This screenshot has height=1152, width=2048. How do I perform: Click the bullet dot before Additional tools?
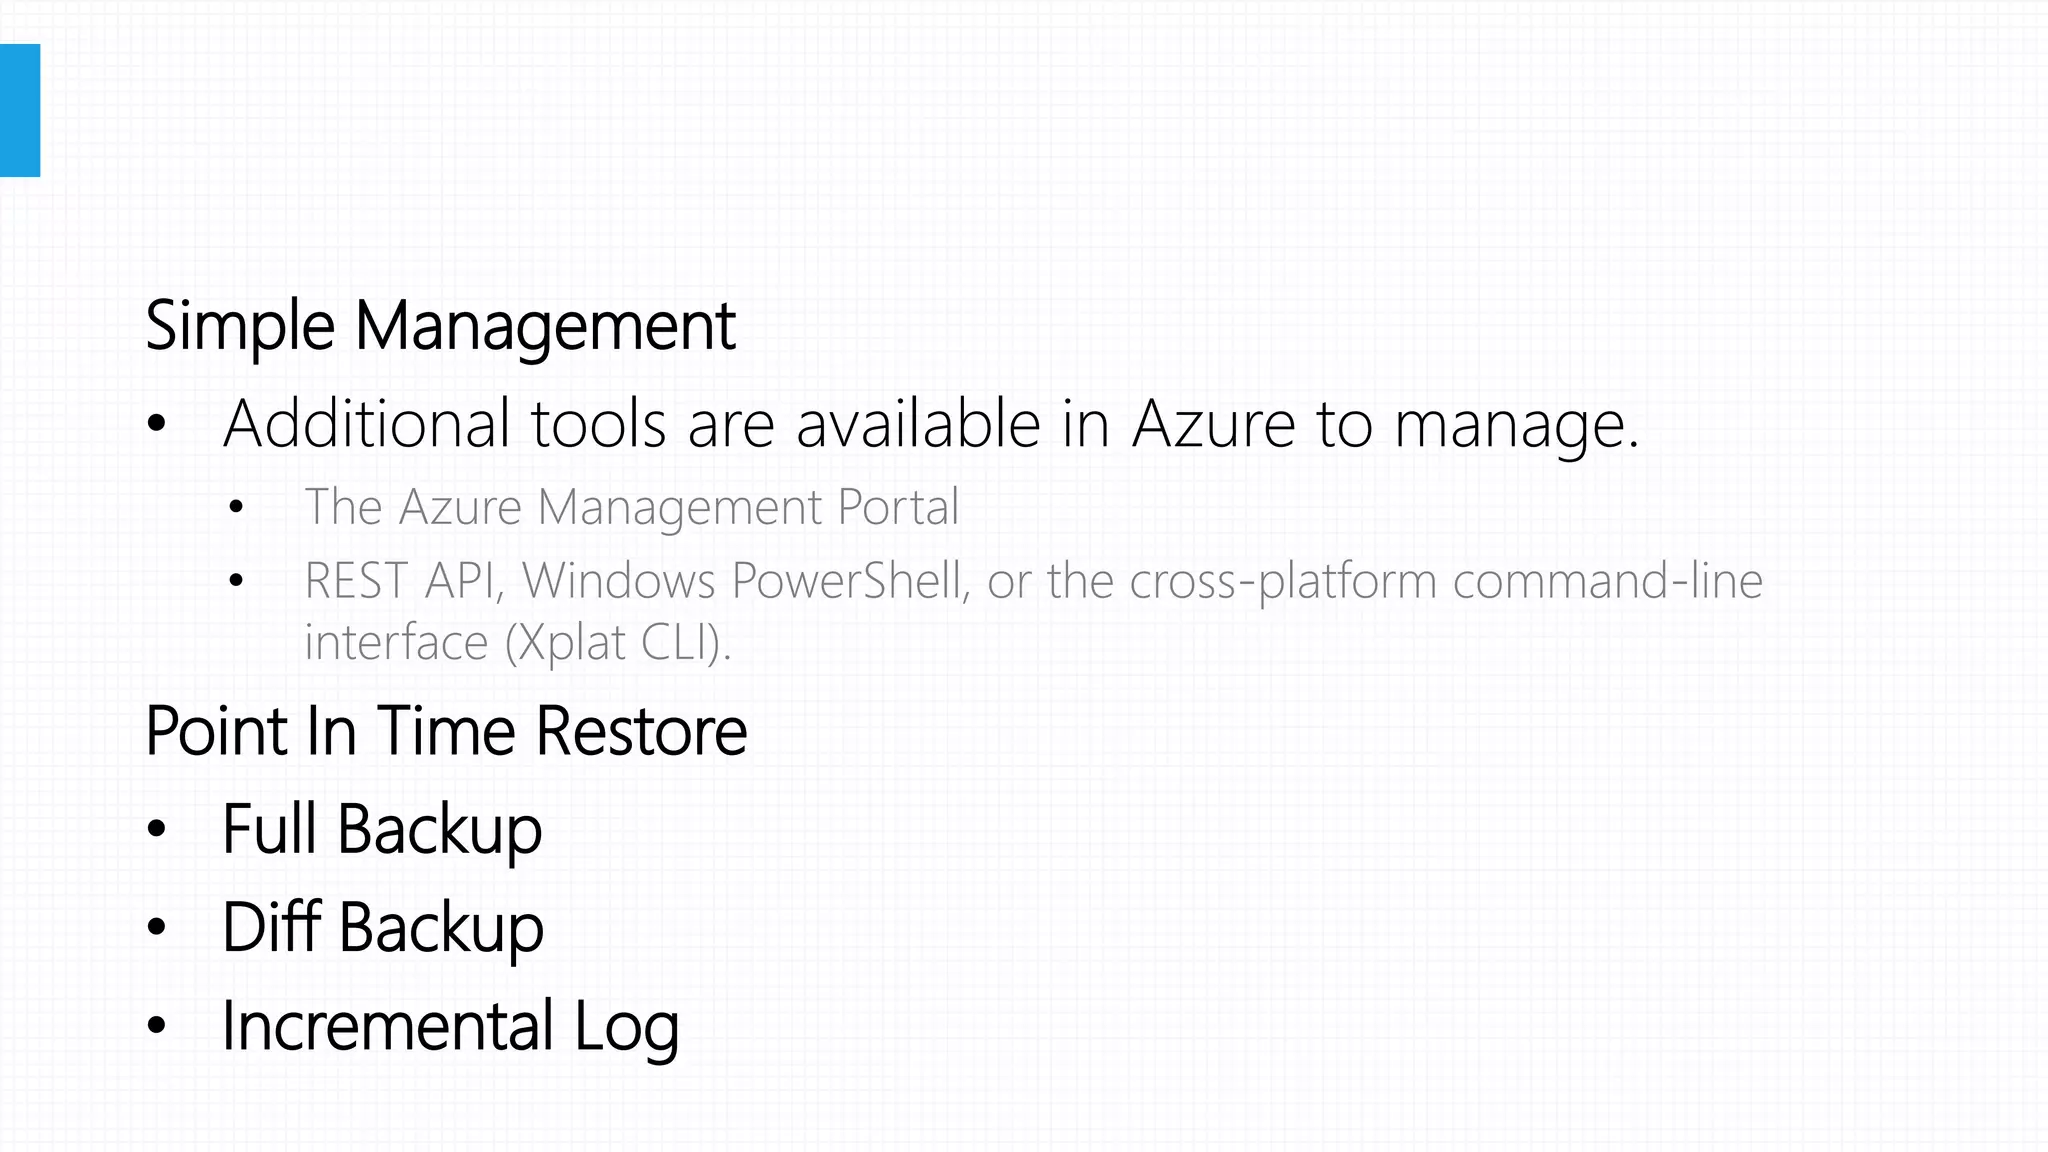click(x=156, y=425)
